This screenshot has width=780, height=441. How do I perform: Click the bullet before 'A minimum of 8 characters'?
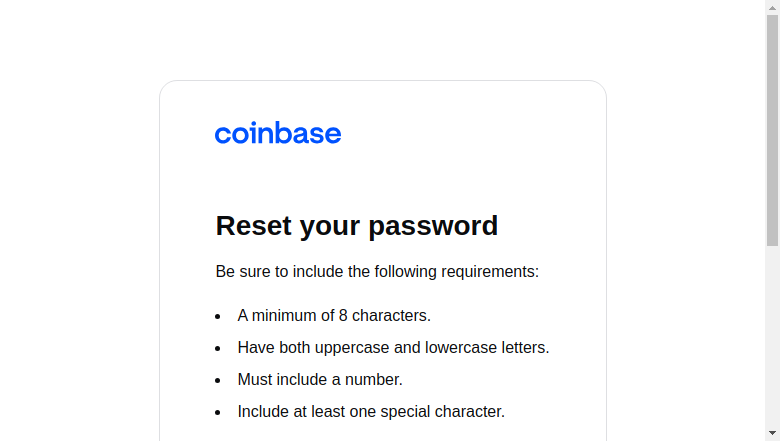[x=217, y=316]
